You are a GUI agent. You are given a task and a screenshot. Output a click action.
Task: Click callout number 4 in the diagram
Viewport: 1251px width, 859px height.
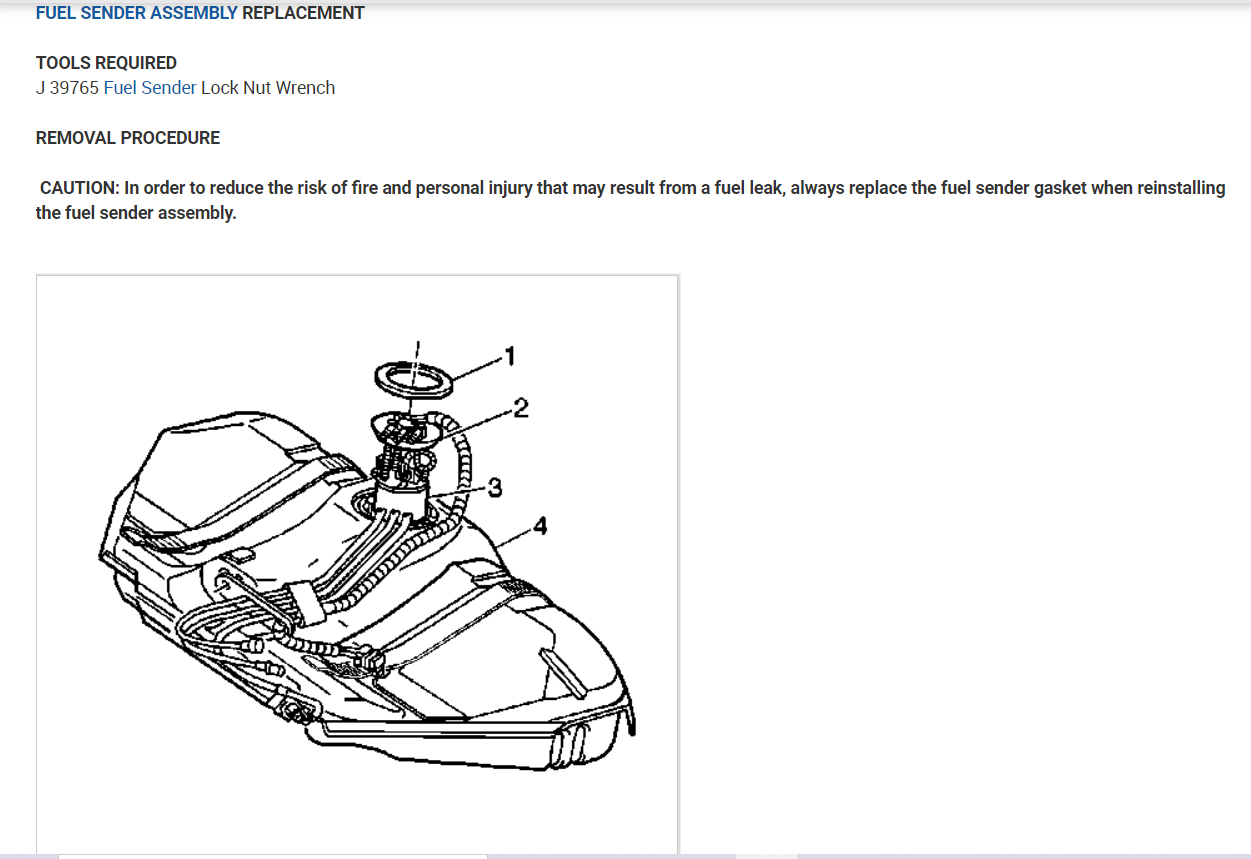pos(540,525)
